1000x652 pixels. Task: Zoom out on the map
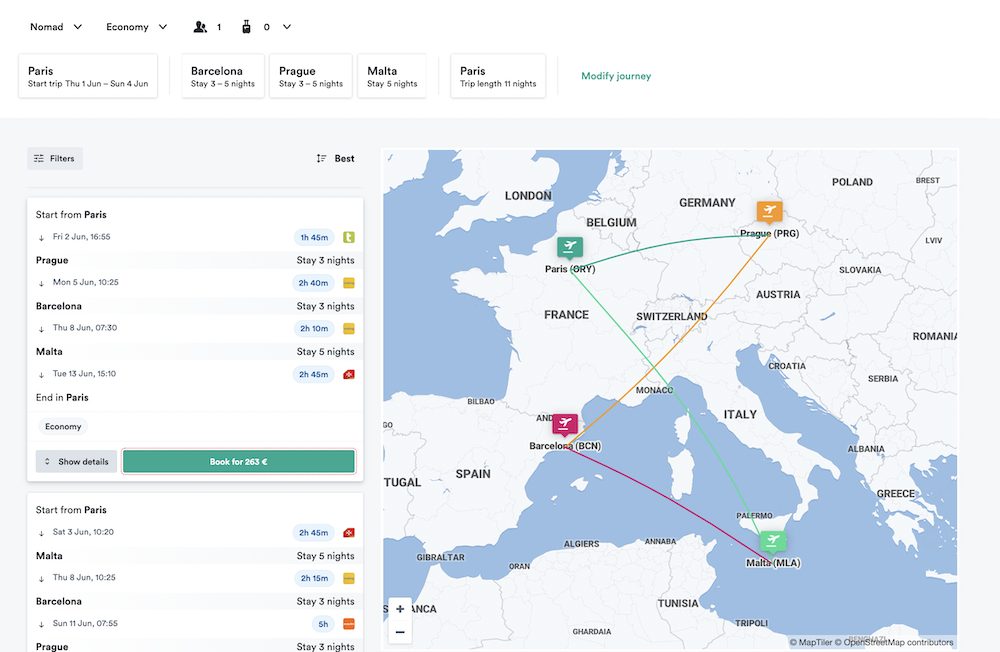coord(400,632)
